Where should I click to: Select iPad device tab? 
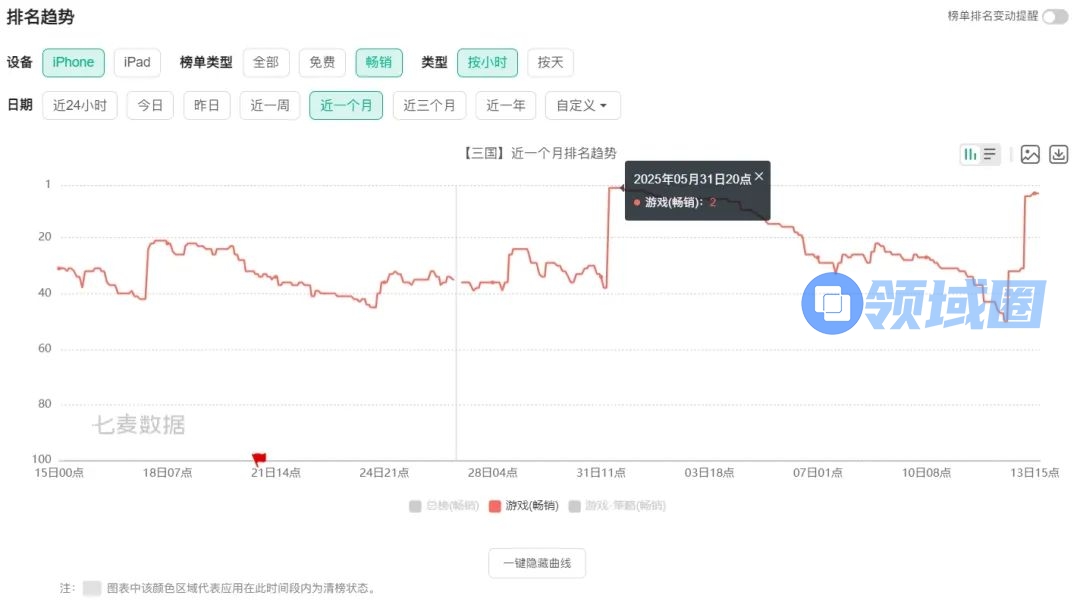point(137,62)
